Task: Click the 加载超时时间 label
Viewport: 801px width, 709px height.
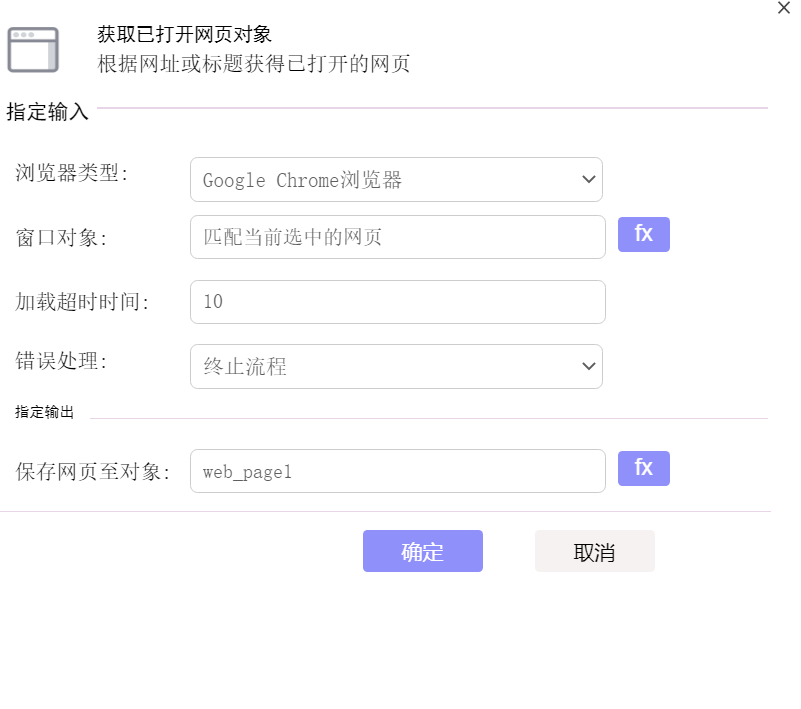Action: click(82, 302)
